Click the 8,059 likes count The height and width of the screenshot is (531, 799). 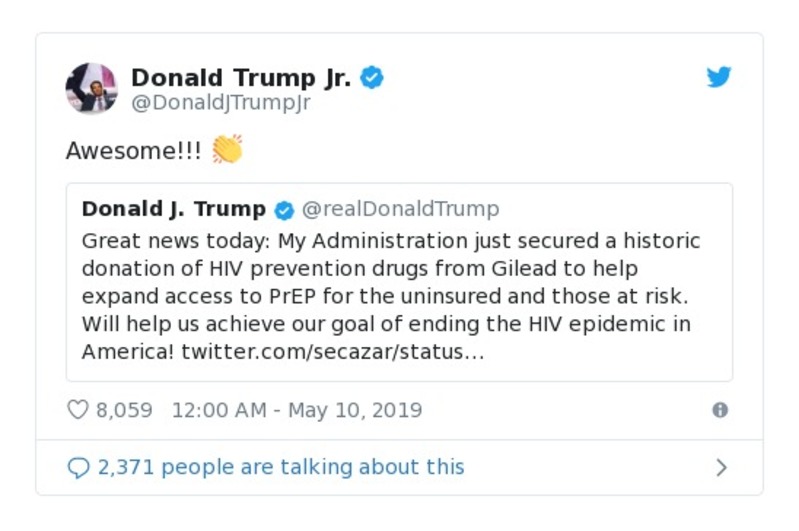point(124,410)
